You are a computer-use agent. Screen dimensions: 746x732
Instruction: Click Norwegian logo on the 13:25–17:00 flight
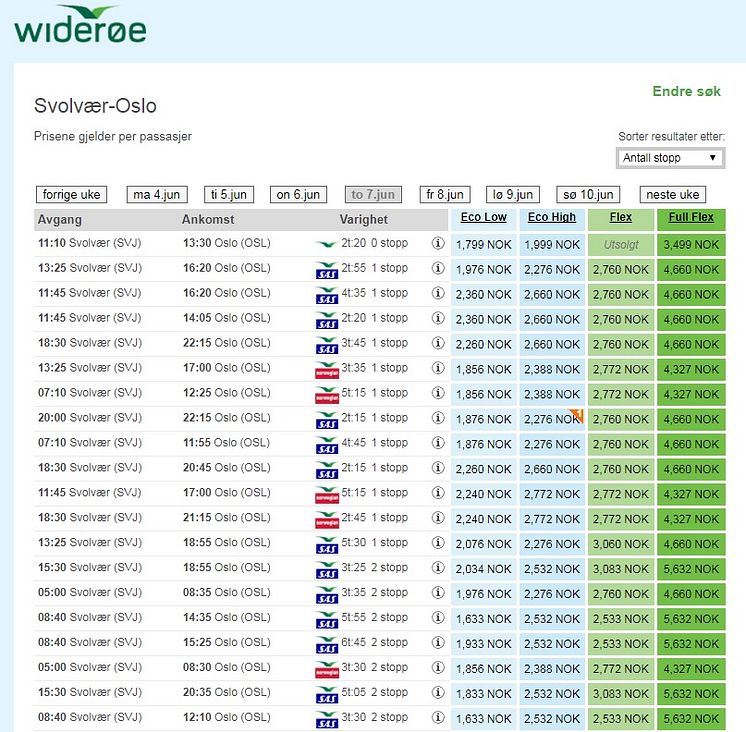pos(326,369)
